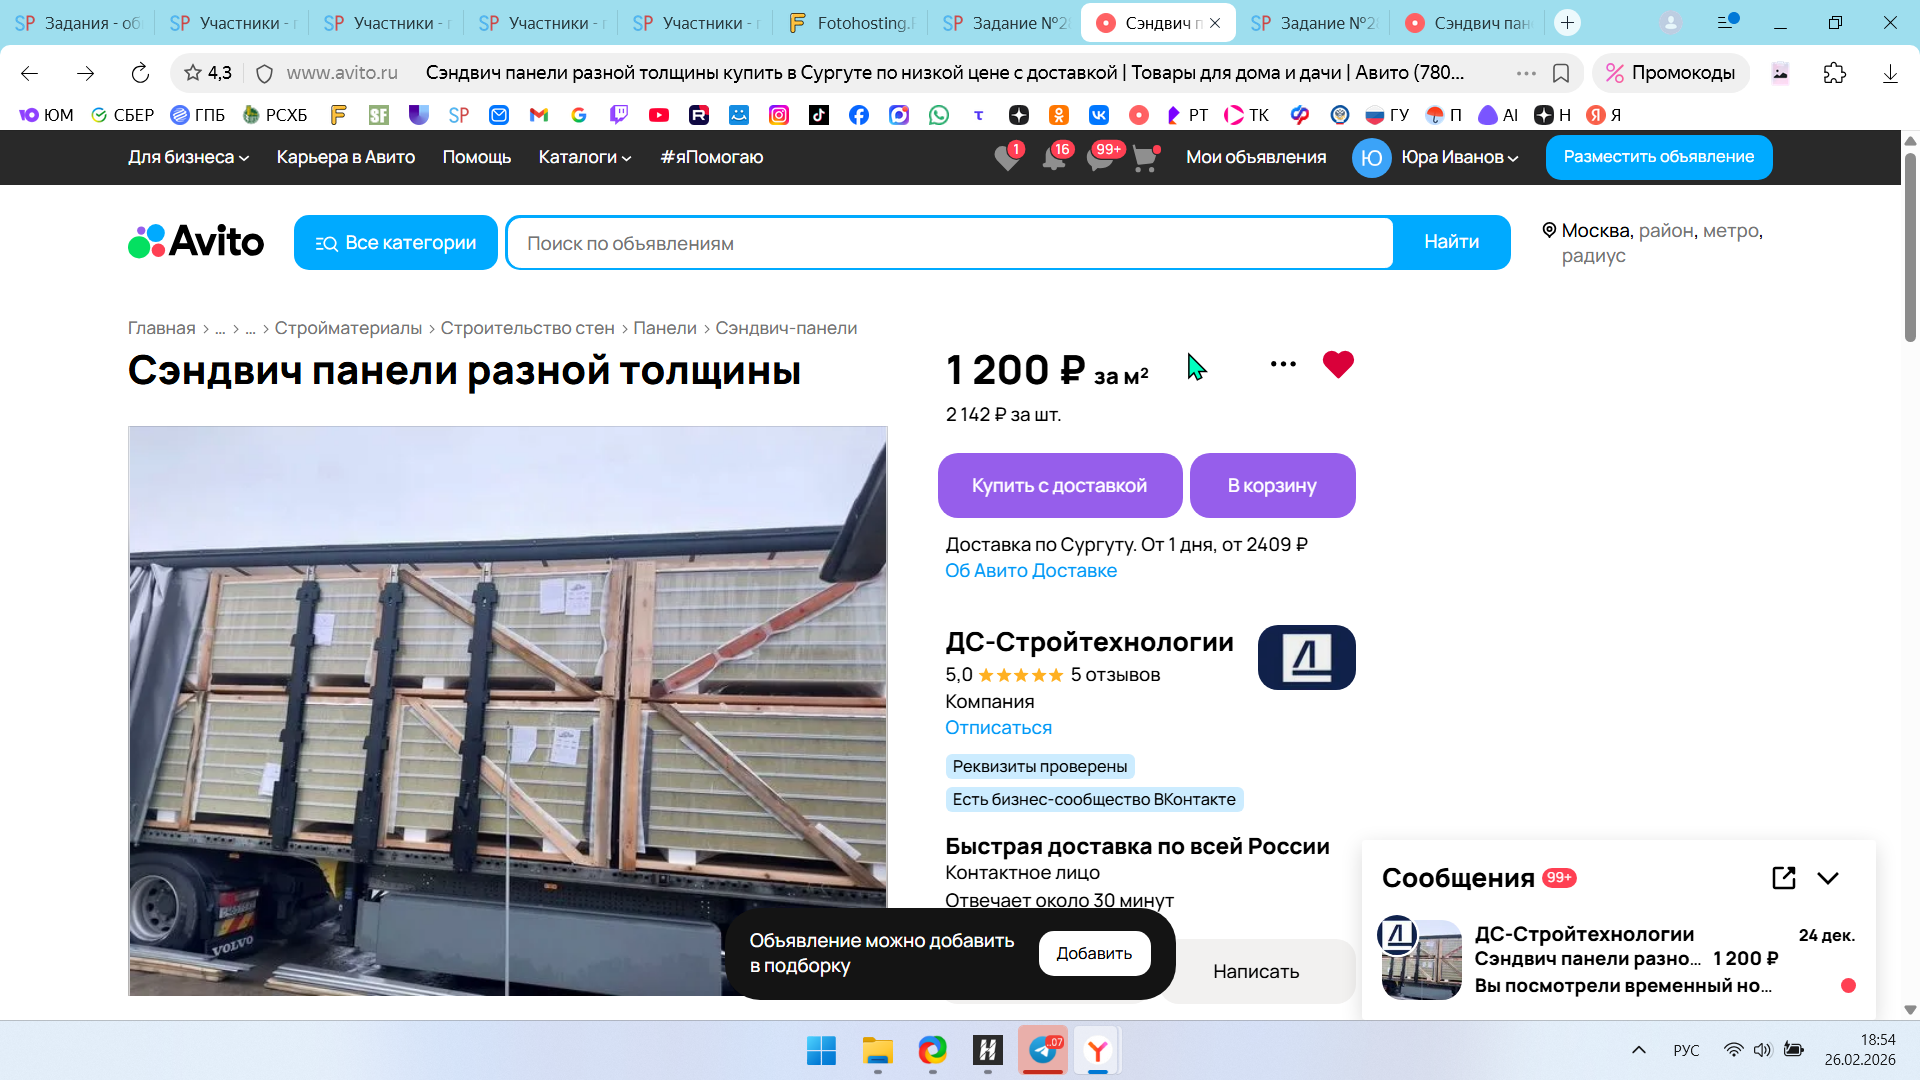Open the Об Авито Доставке link

[1031, 571]
